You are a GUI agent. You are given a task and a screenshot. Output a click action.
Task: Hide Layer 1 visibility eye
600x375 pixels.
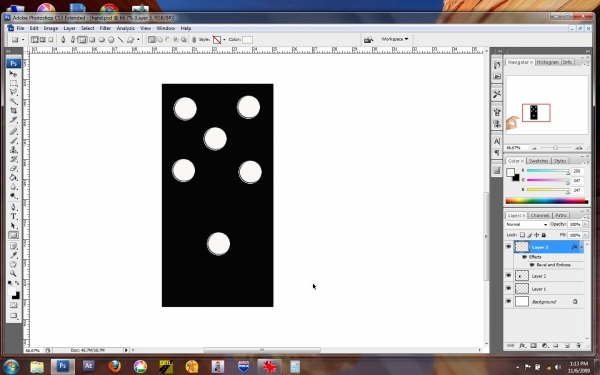click(x=509, y=289)
